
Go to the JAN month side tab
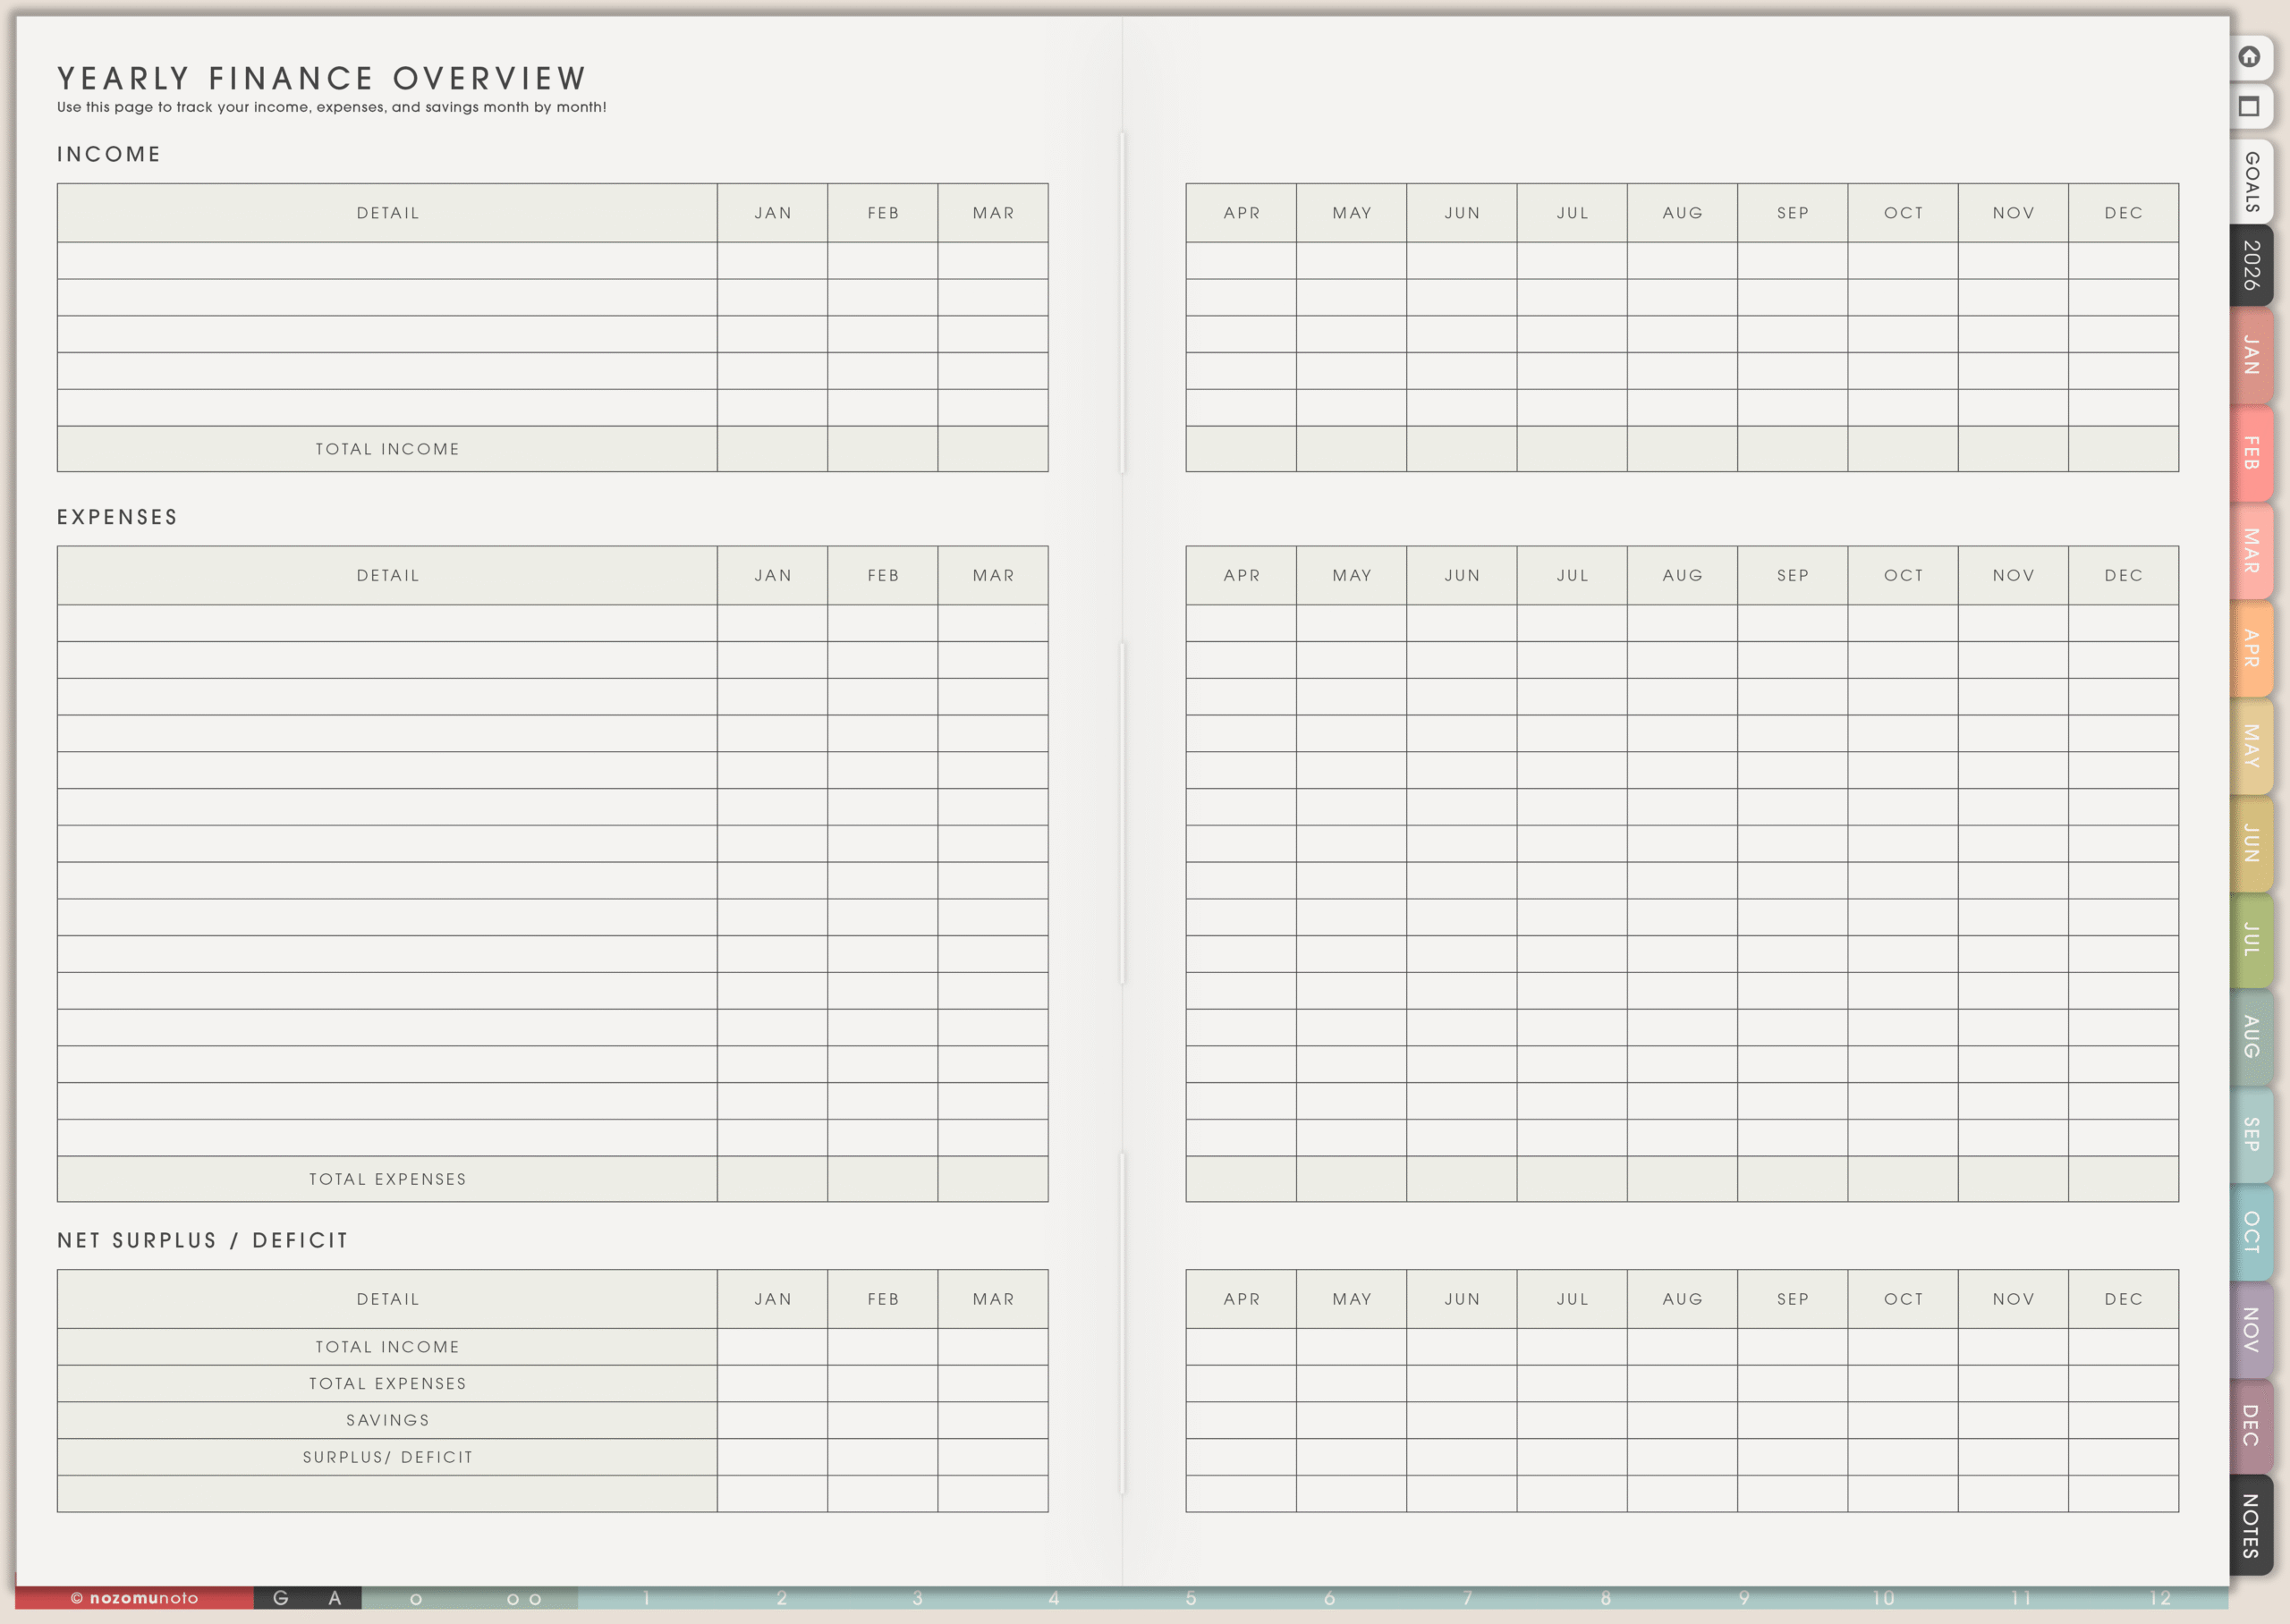click(x=2252, y=356)
